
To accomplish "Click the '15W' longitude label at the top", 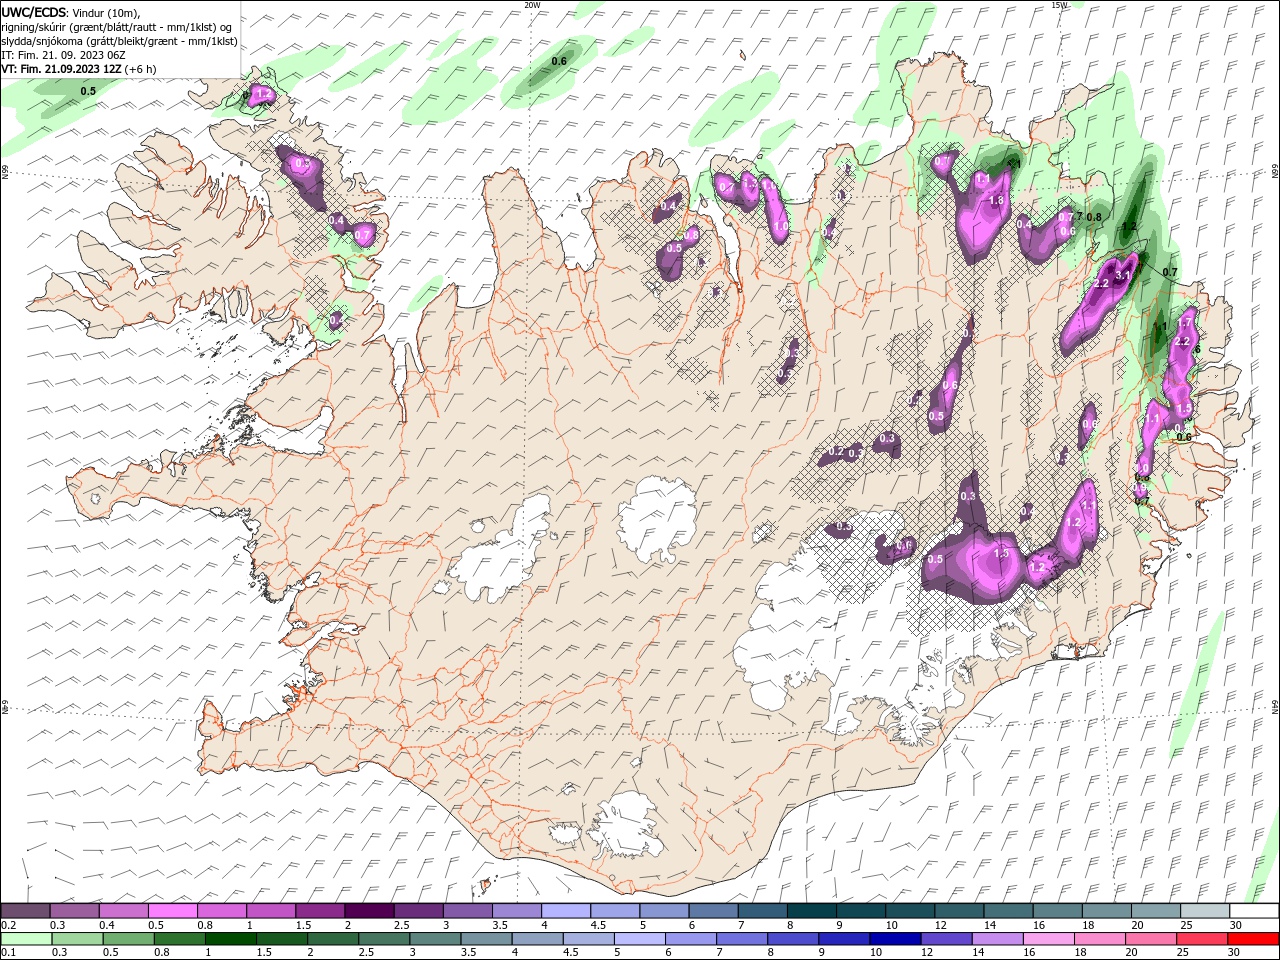I will coord(1059,5).
